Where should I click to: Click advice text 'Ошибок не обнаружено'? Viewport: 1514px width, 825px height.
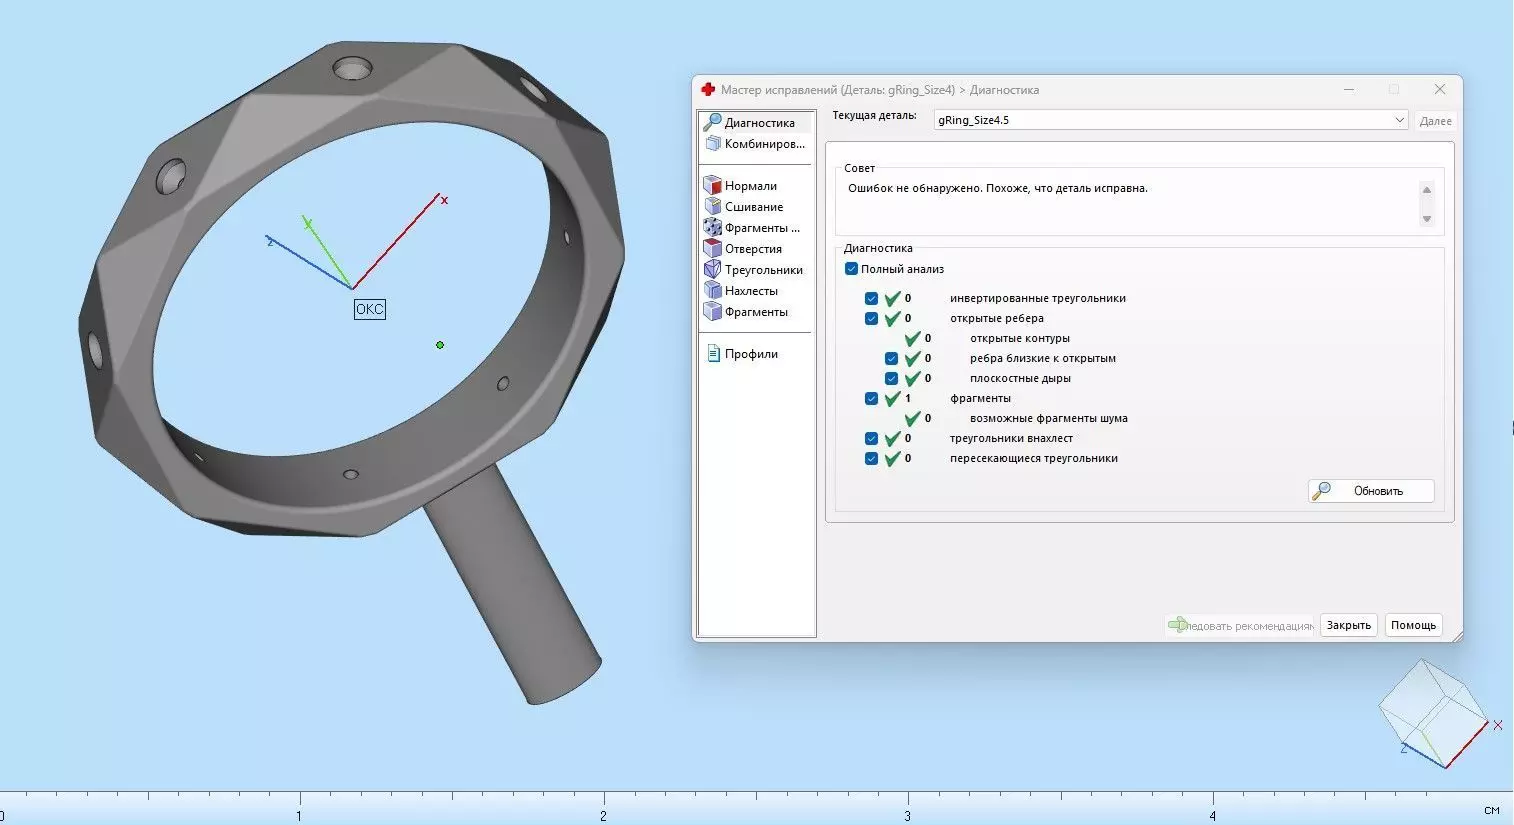pyautogui.click(x=914, y=188)
